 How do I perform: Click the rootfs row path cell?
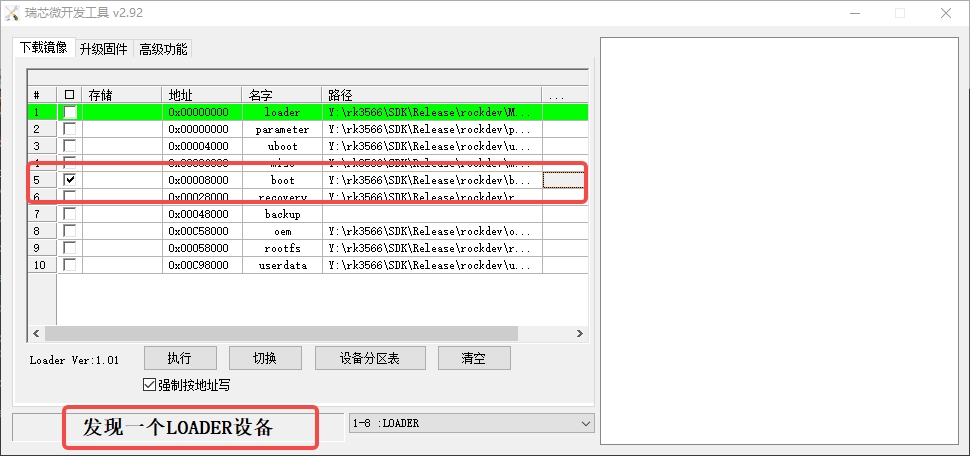tap(432, 248)
